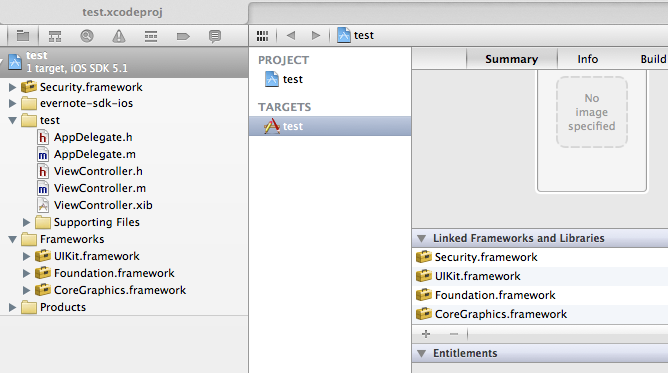Switch to the Info tab
This screenshot has width=668, height=373.
(x=587, y=59)
